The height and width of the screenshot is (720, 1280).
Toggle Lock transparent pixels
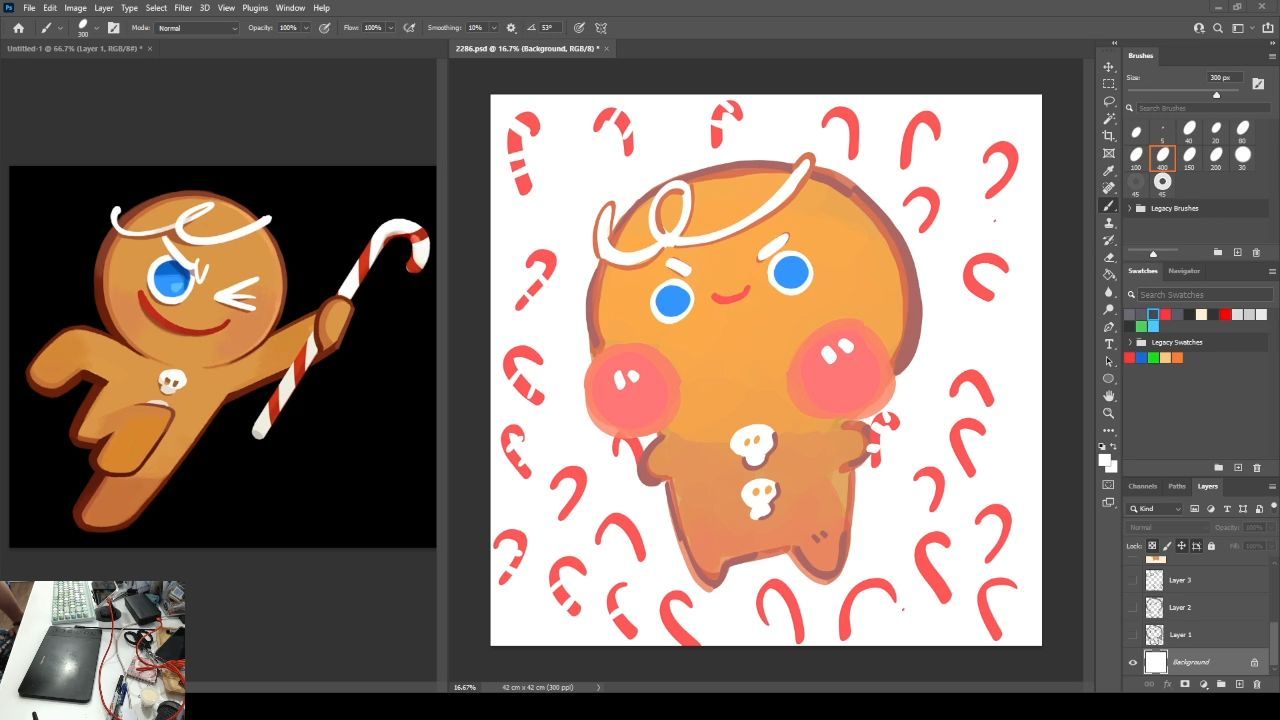click(1152, 546)
